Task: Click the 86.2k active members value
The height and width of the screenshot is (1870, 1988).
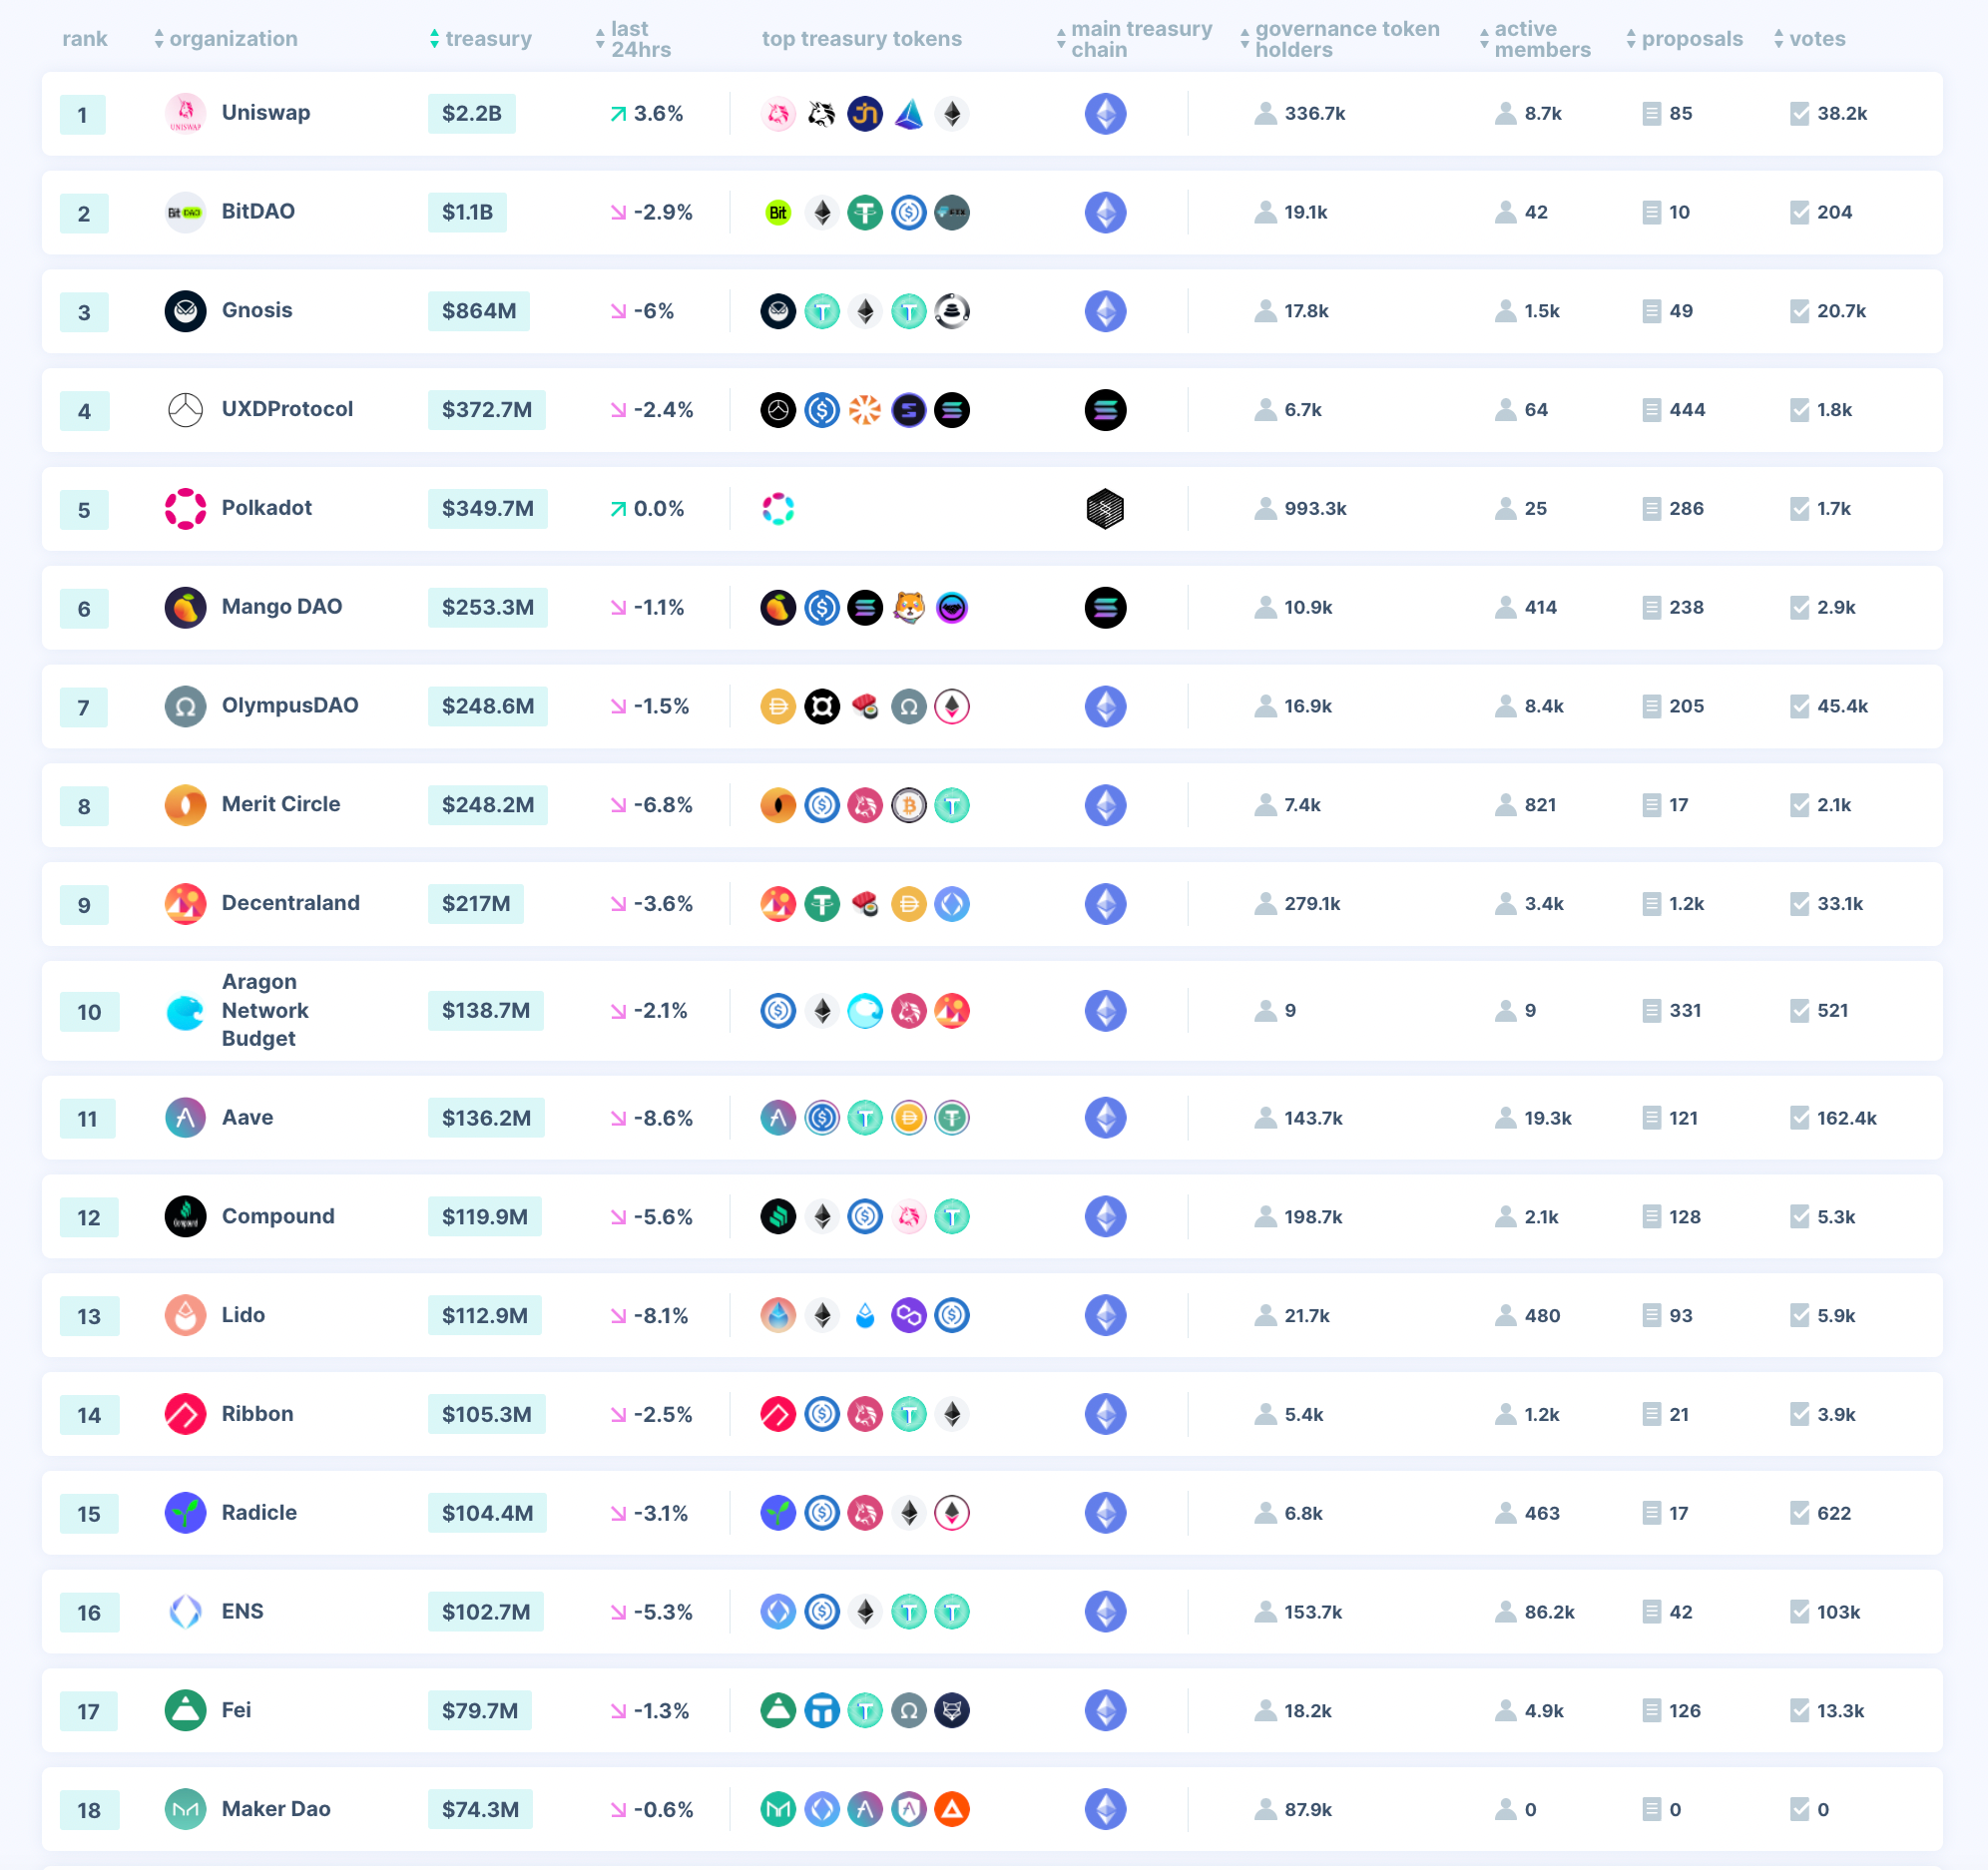Action: tap(1549, 1612)
